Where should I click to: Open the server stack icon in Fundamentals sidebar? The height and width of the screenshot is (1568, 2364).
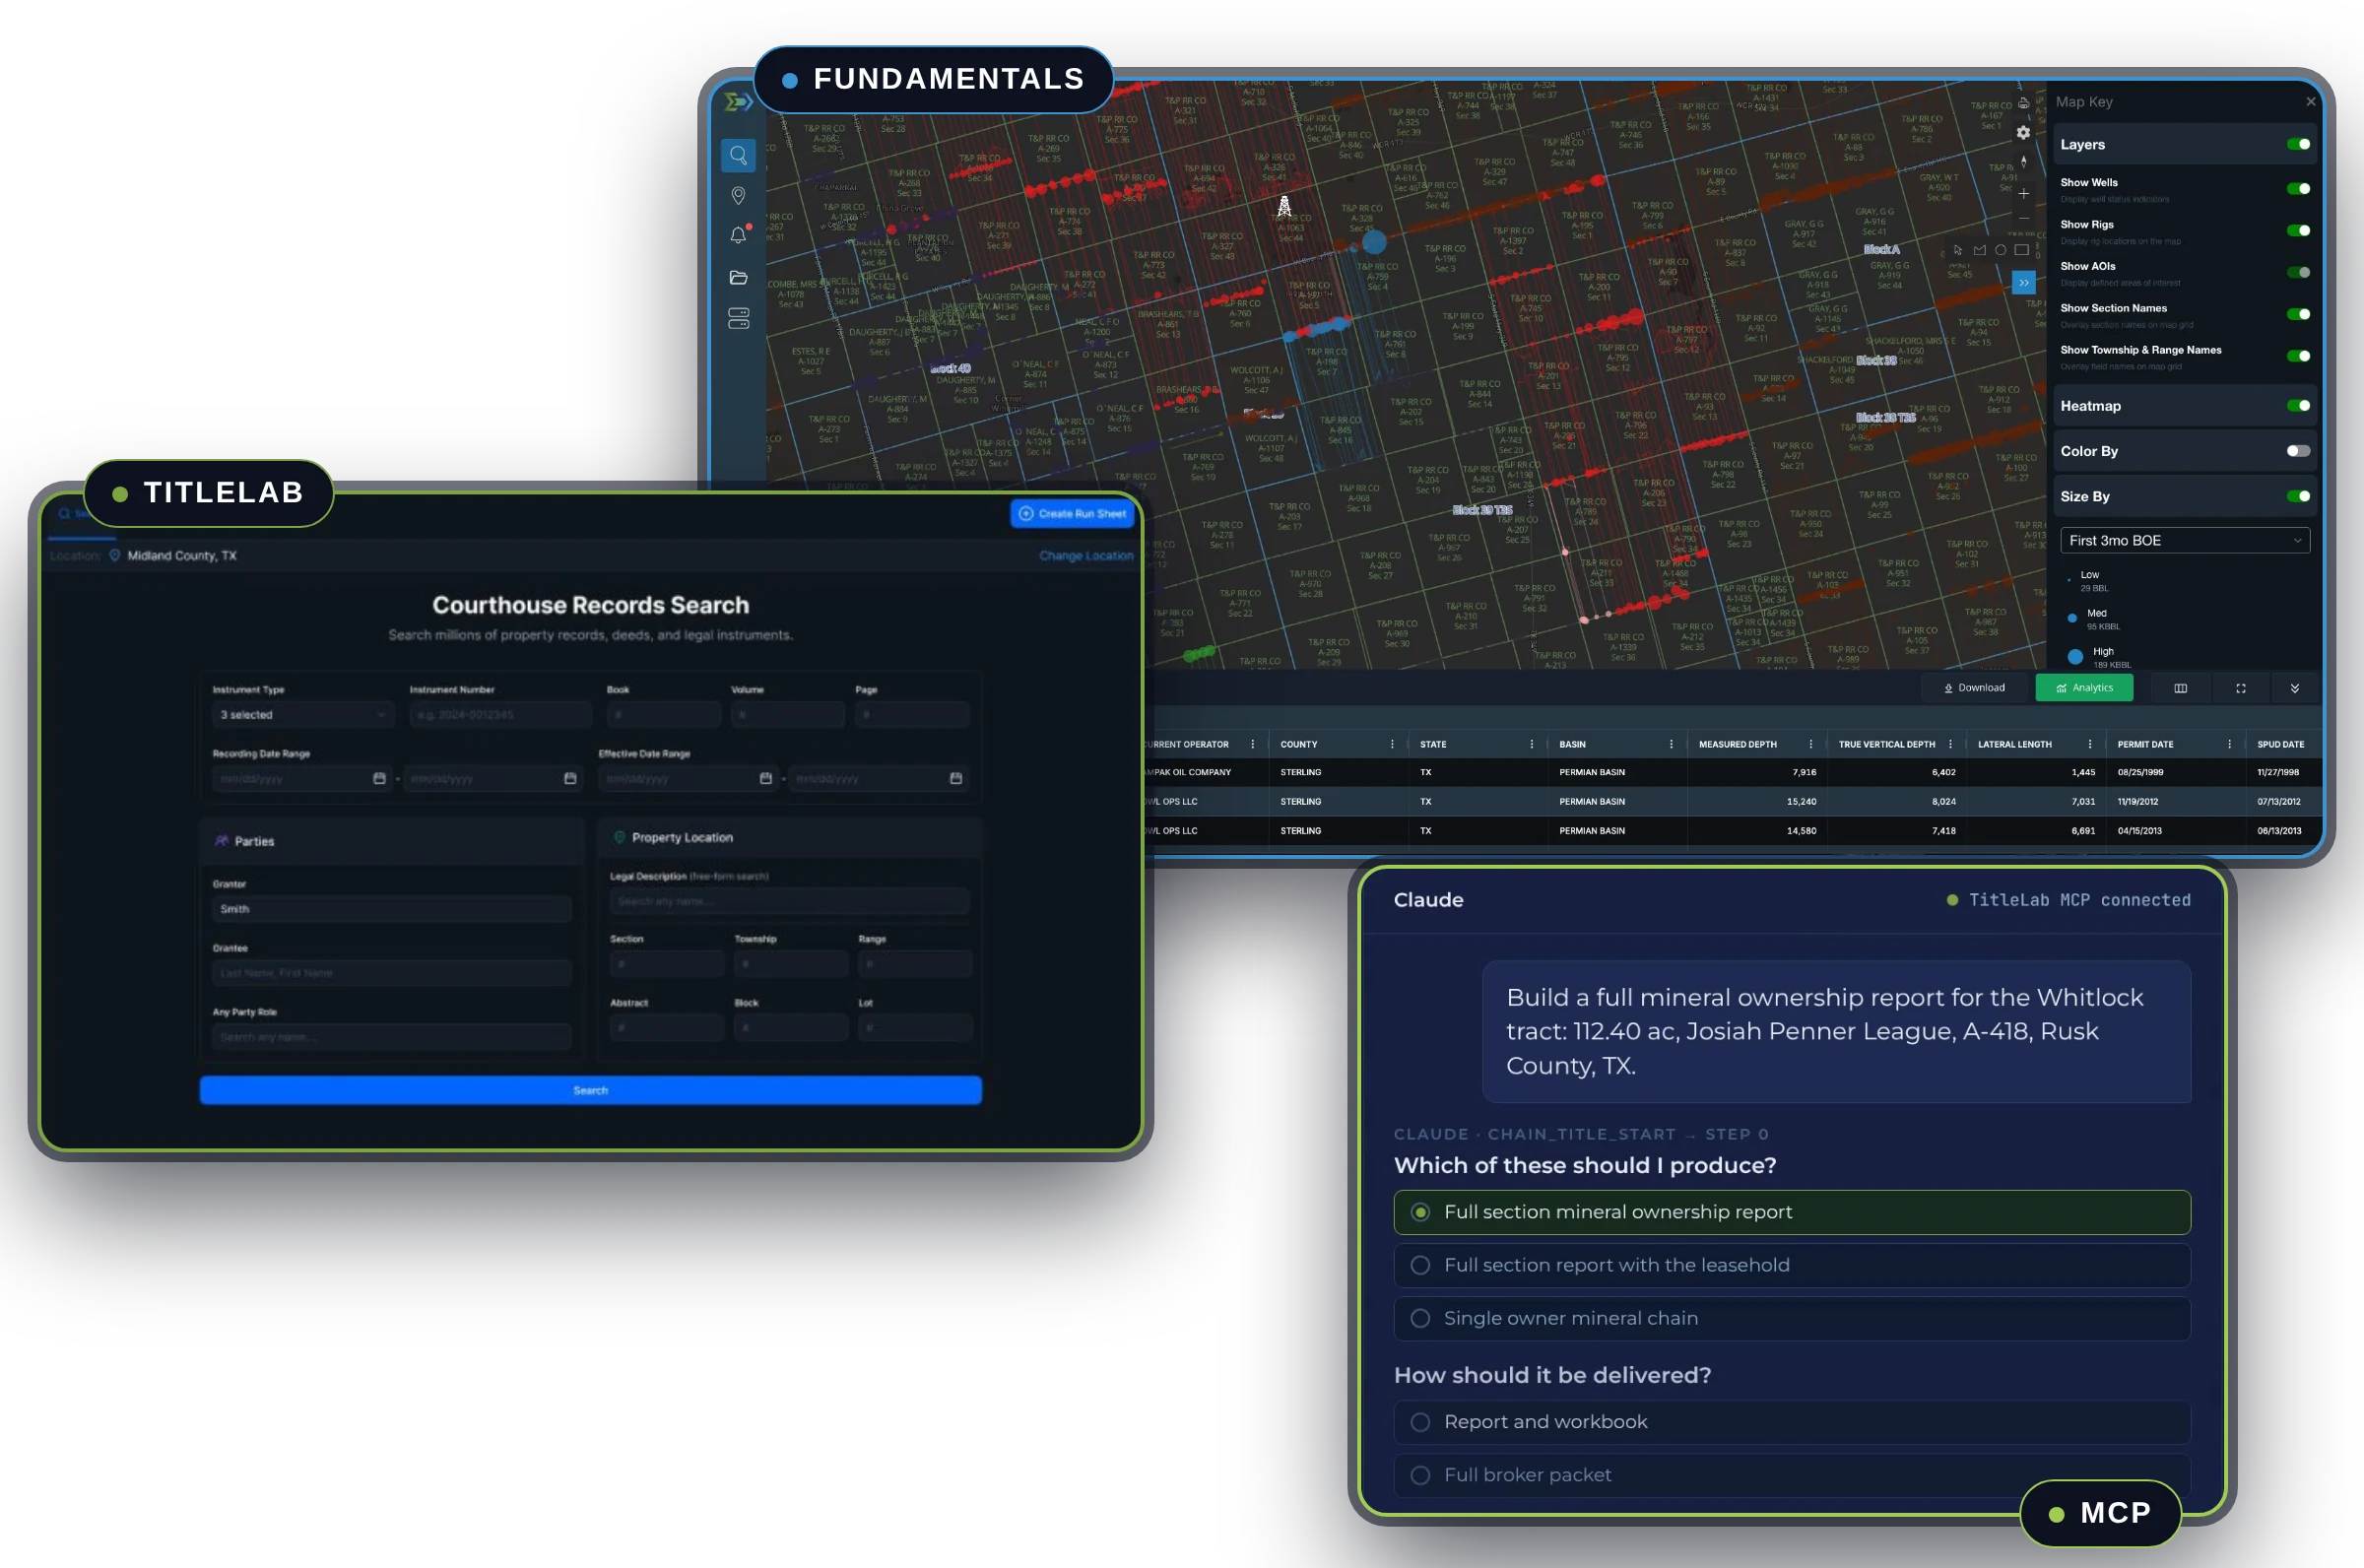click(738, 319)
